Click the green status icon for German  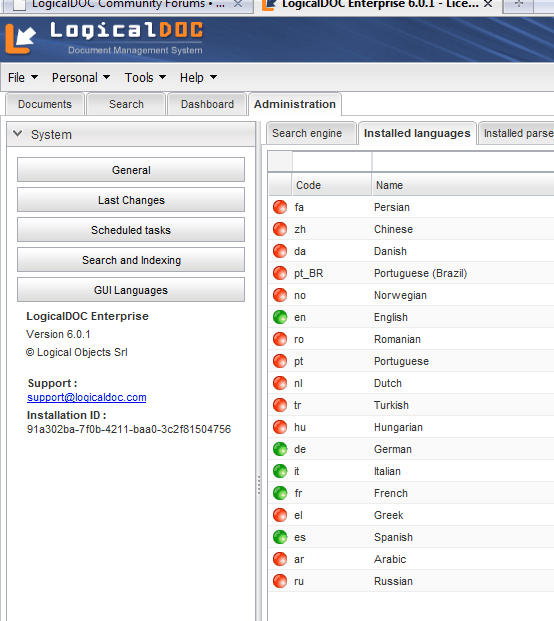click(x=280, y=449)
